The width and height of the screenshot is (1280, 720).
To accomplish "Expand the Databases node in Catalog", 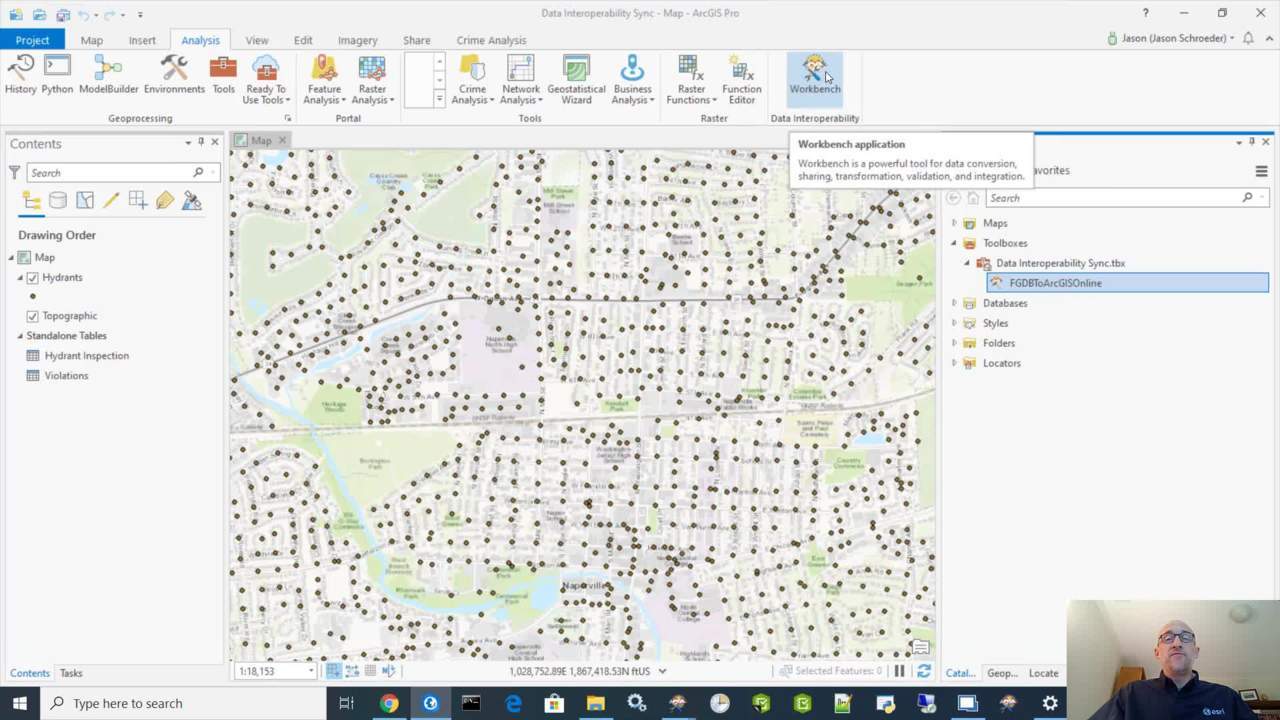I will point(954,303).
